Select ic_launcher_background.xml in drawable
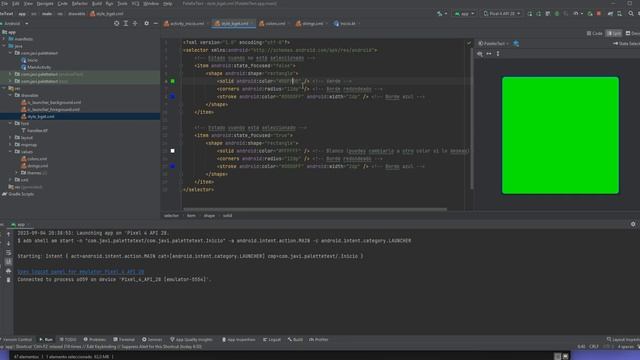Image resolution: width=640 pixels, height=360 pixels. pyautogui.click(x=51, y=102)
